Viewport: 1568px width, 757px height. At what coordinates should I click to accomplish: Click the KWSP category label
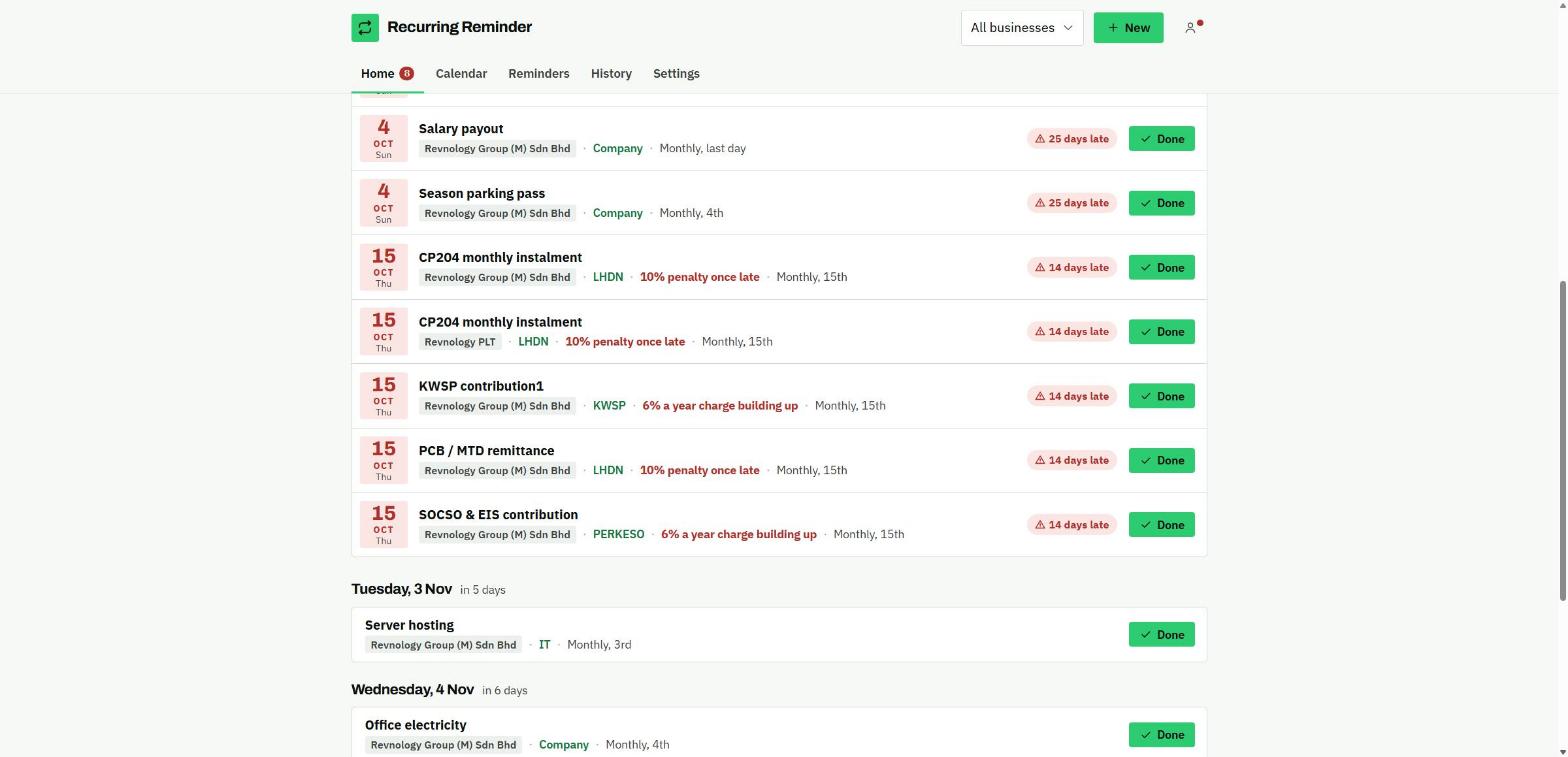tap(609, 406)
